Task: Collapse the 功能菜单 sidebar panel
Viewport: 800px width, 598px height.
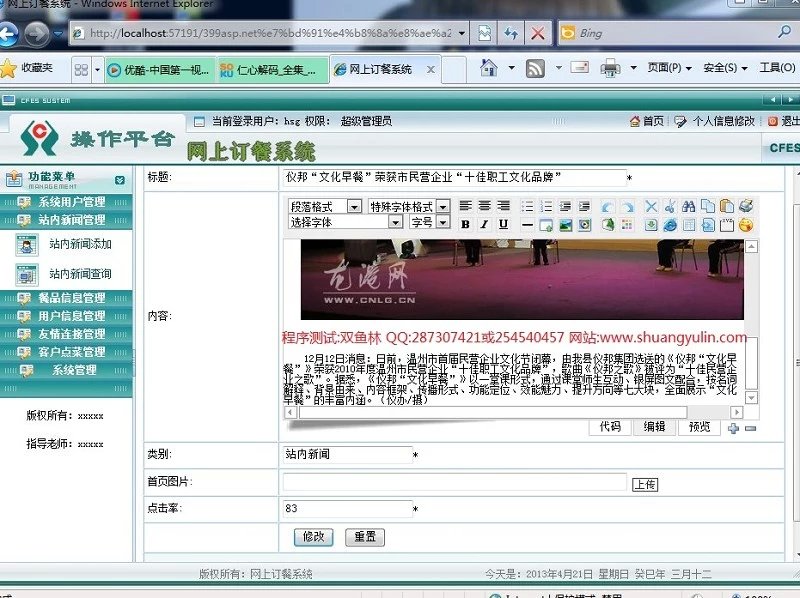Action: 120,180
